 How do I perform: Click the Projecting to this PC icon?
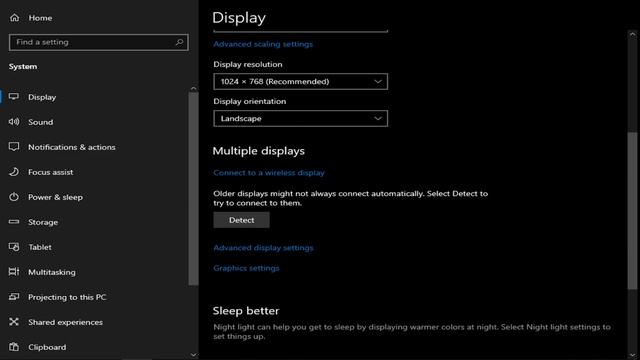point(14,297)
